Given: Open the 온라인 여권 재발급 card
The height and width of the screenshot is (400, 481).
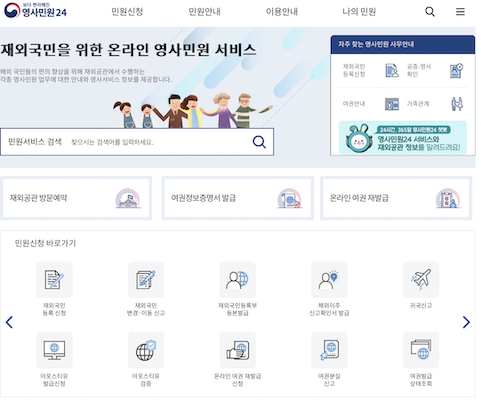Looking at the screenshot, I should click(396, 198).
